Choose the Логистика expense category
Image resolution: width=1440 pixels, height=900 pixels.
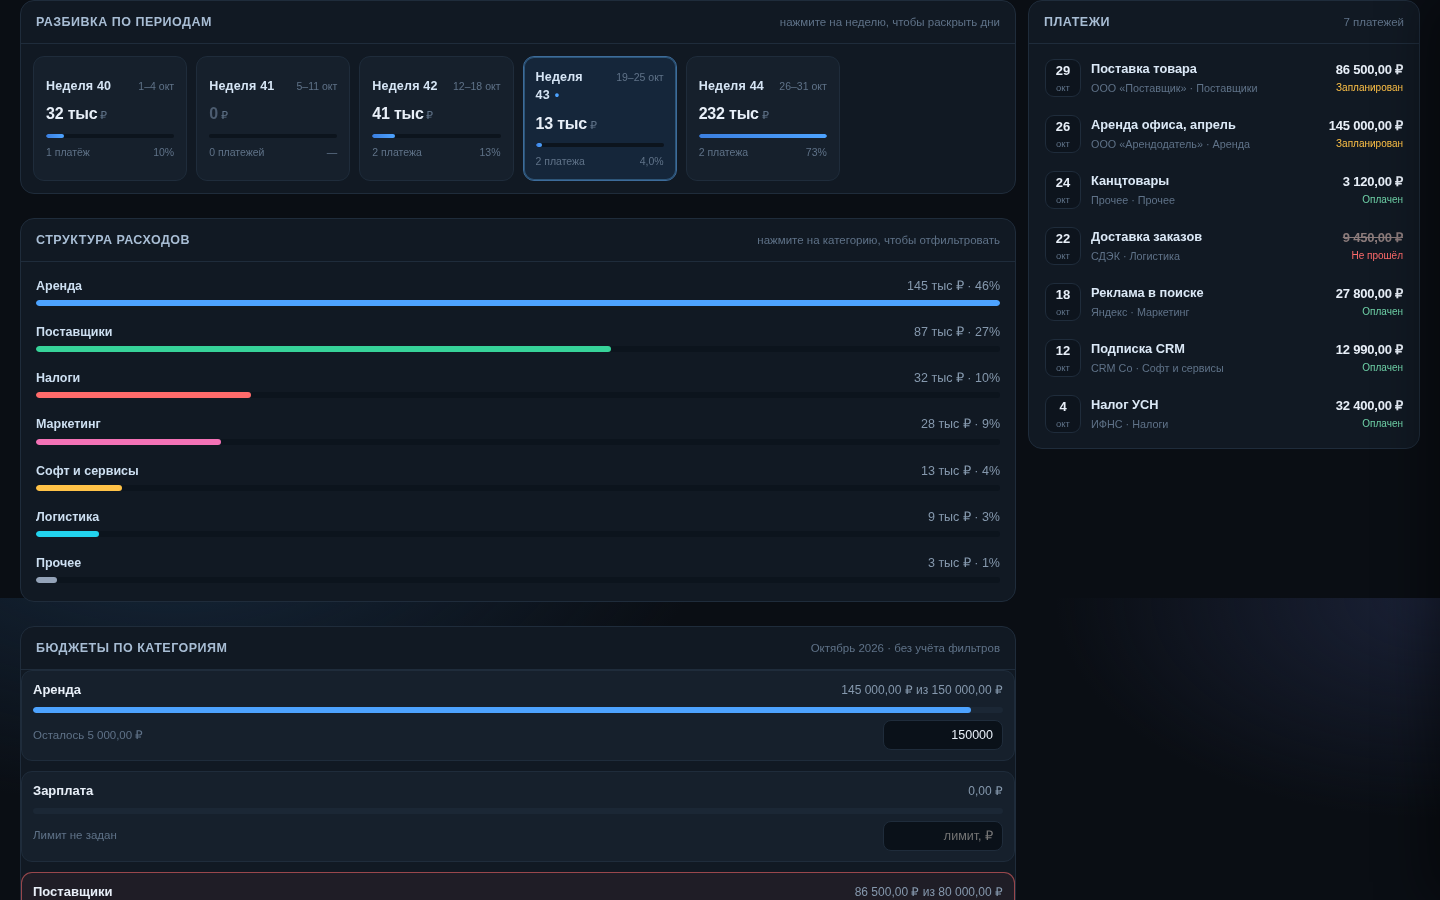coord(518,524)
